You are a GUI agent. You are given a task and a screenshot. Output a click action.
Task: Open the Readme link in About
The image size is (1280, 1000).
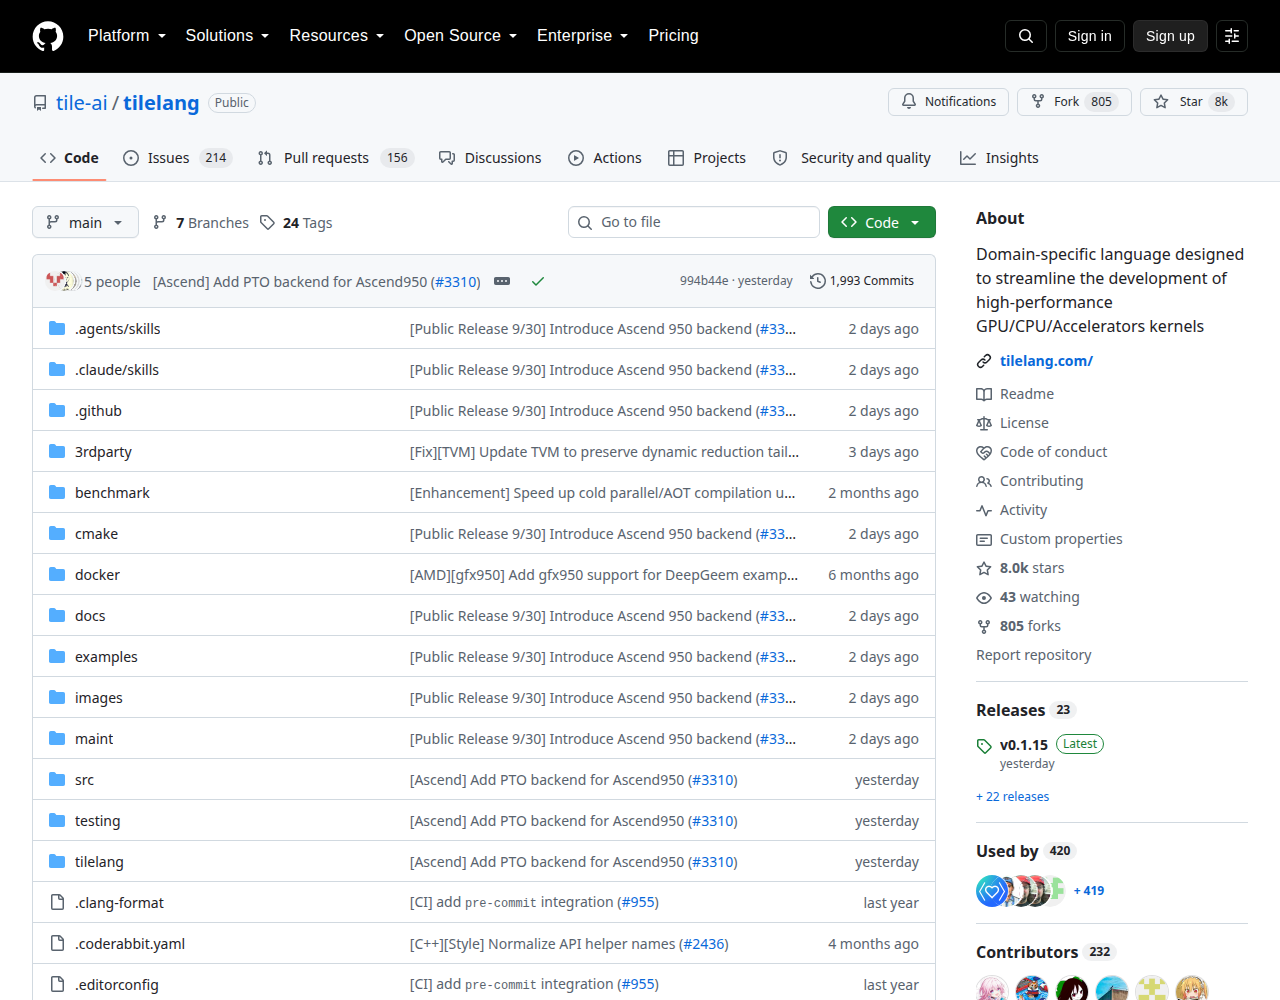tap(1015, 394)
